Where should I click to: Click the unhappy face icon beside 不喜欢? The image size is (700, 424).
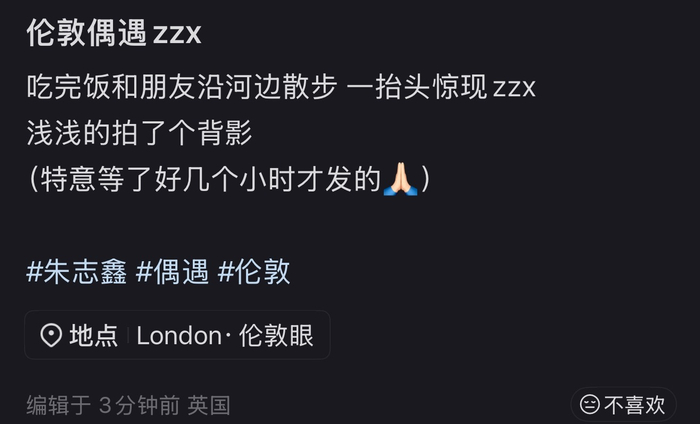click(589, 404)
